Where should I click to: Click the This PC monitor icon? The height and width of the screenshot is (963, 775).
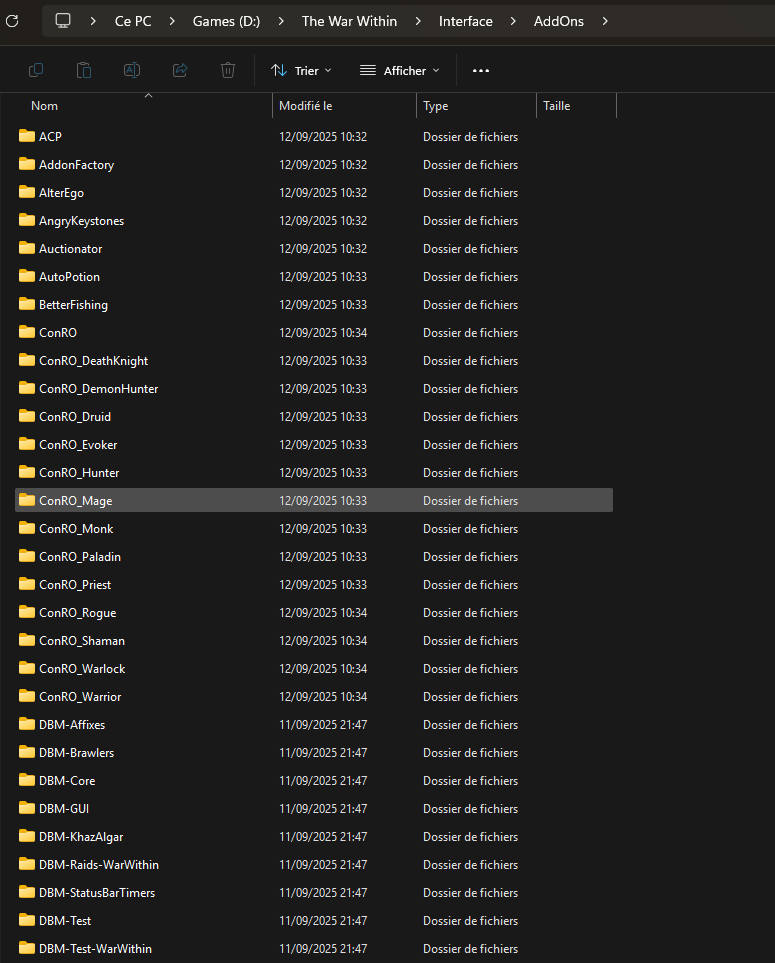pyautogui.click(x=63, y=21)
